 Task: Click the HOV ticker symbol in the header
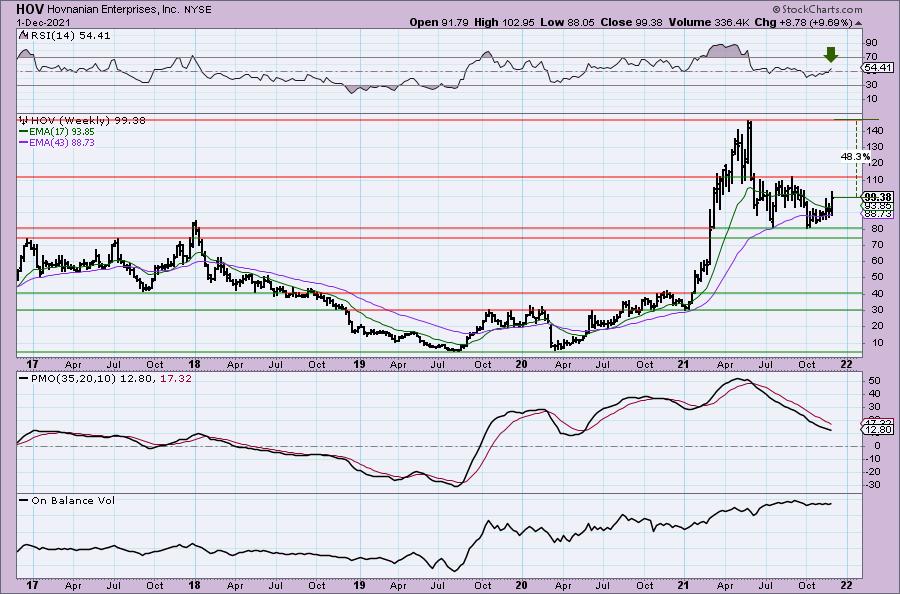point(30,9)
